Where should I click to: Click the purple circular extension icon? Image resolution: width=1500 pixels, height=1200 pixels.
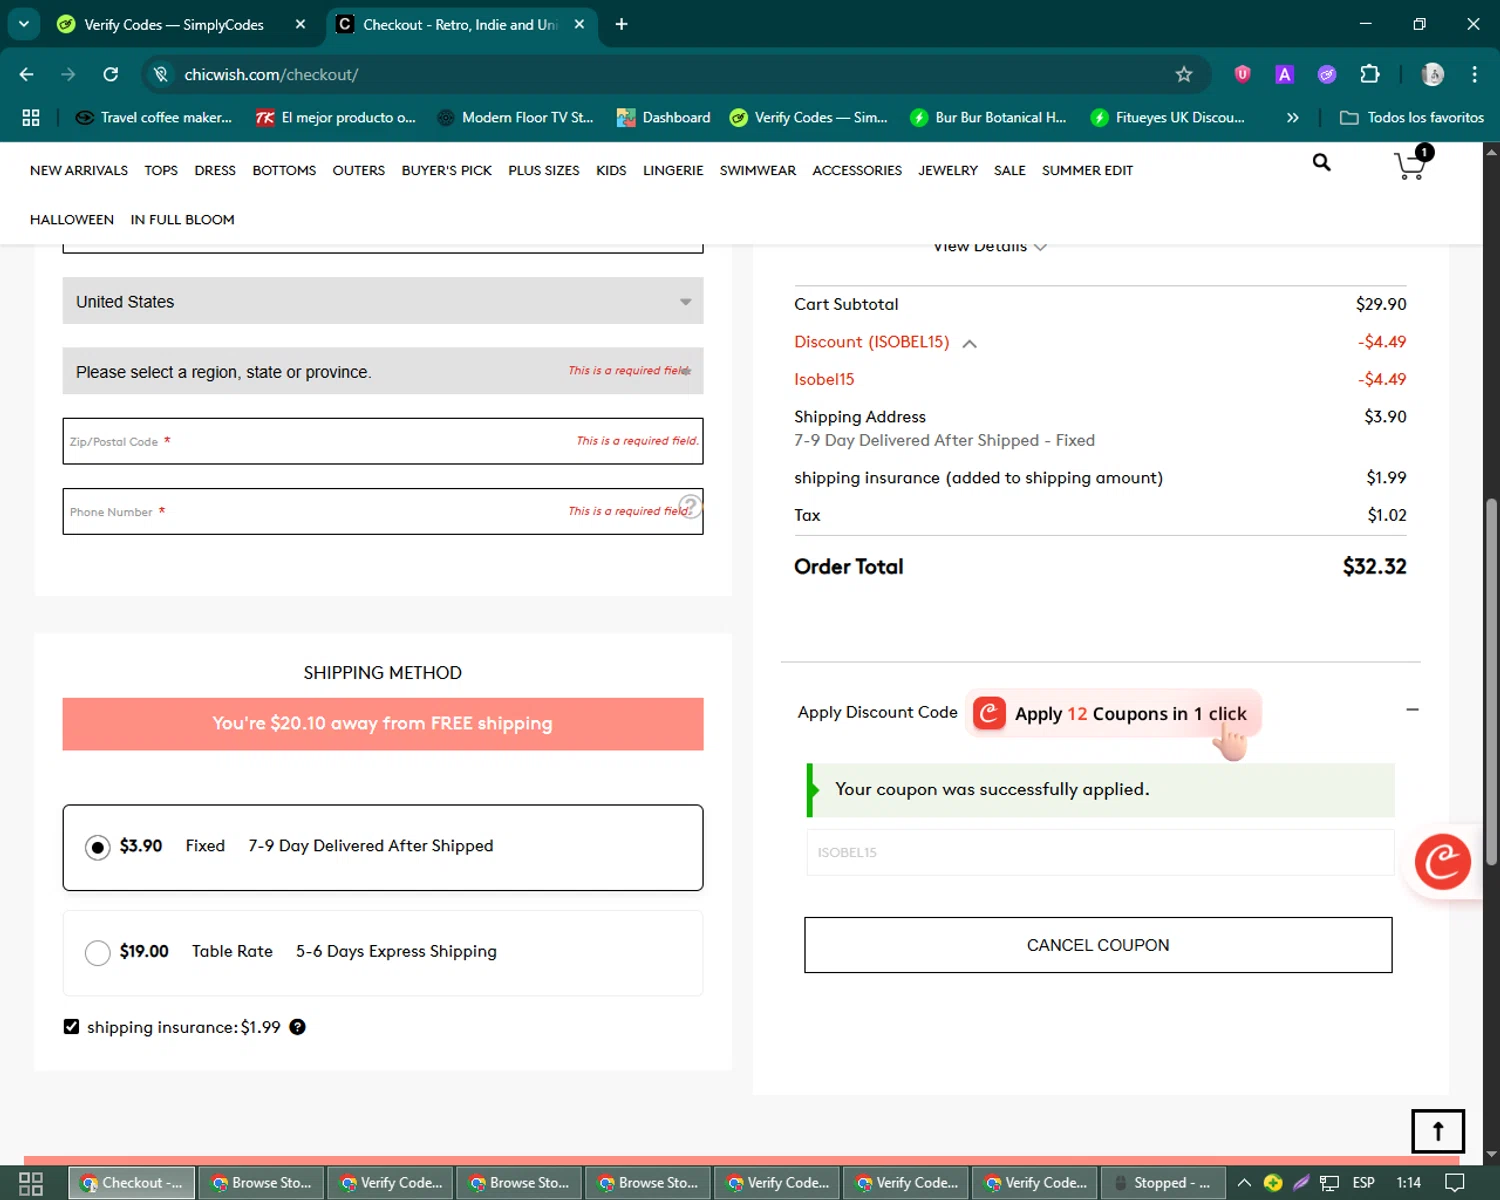pyautogui.click(x=1327, y=74)
